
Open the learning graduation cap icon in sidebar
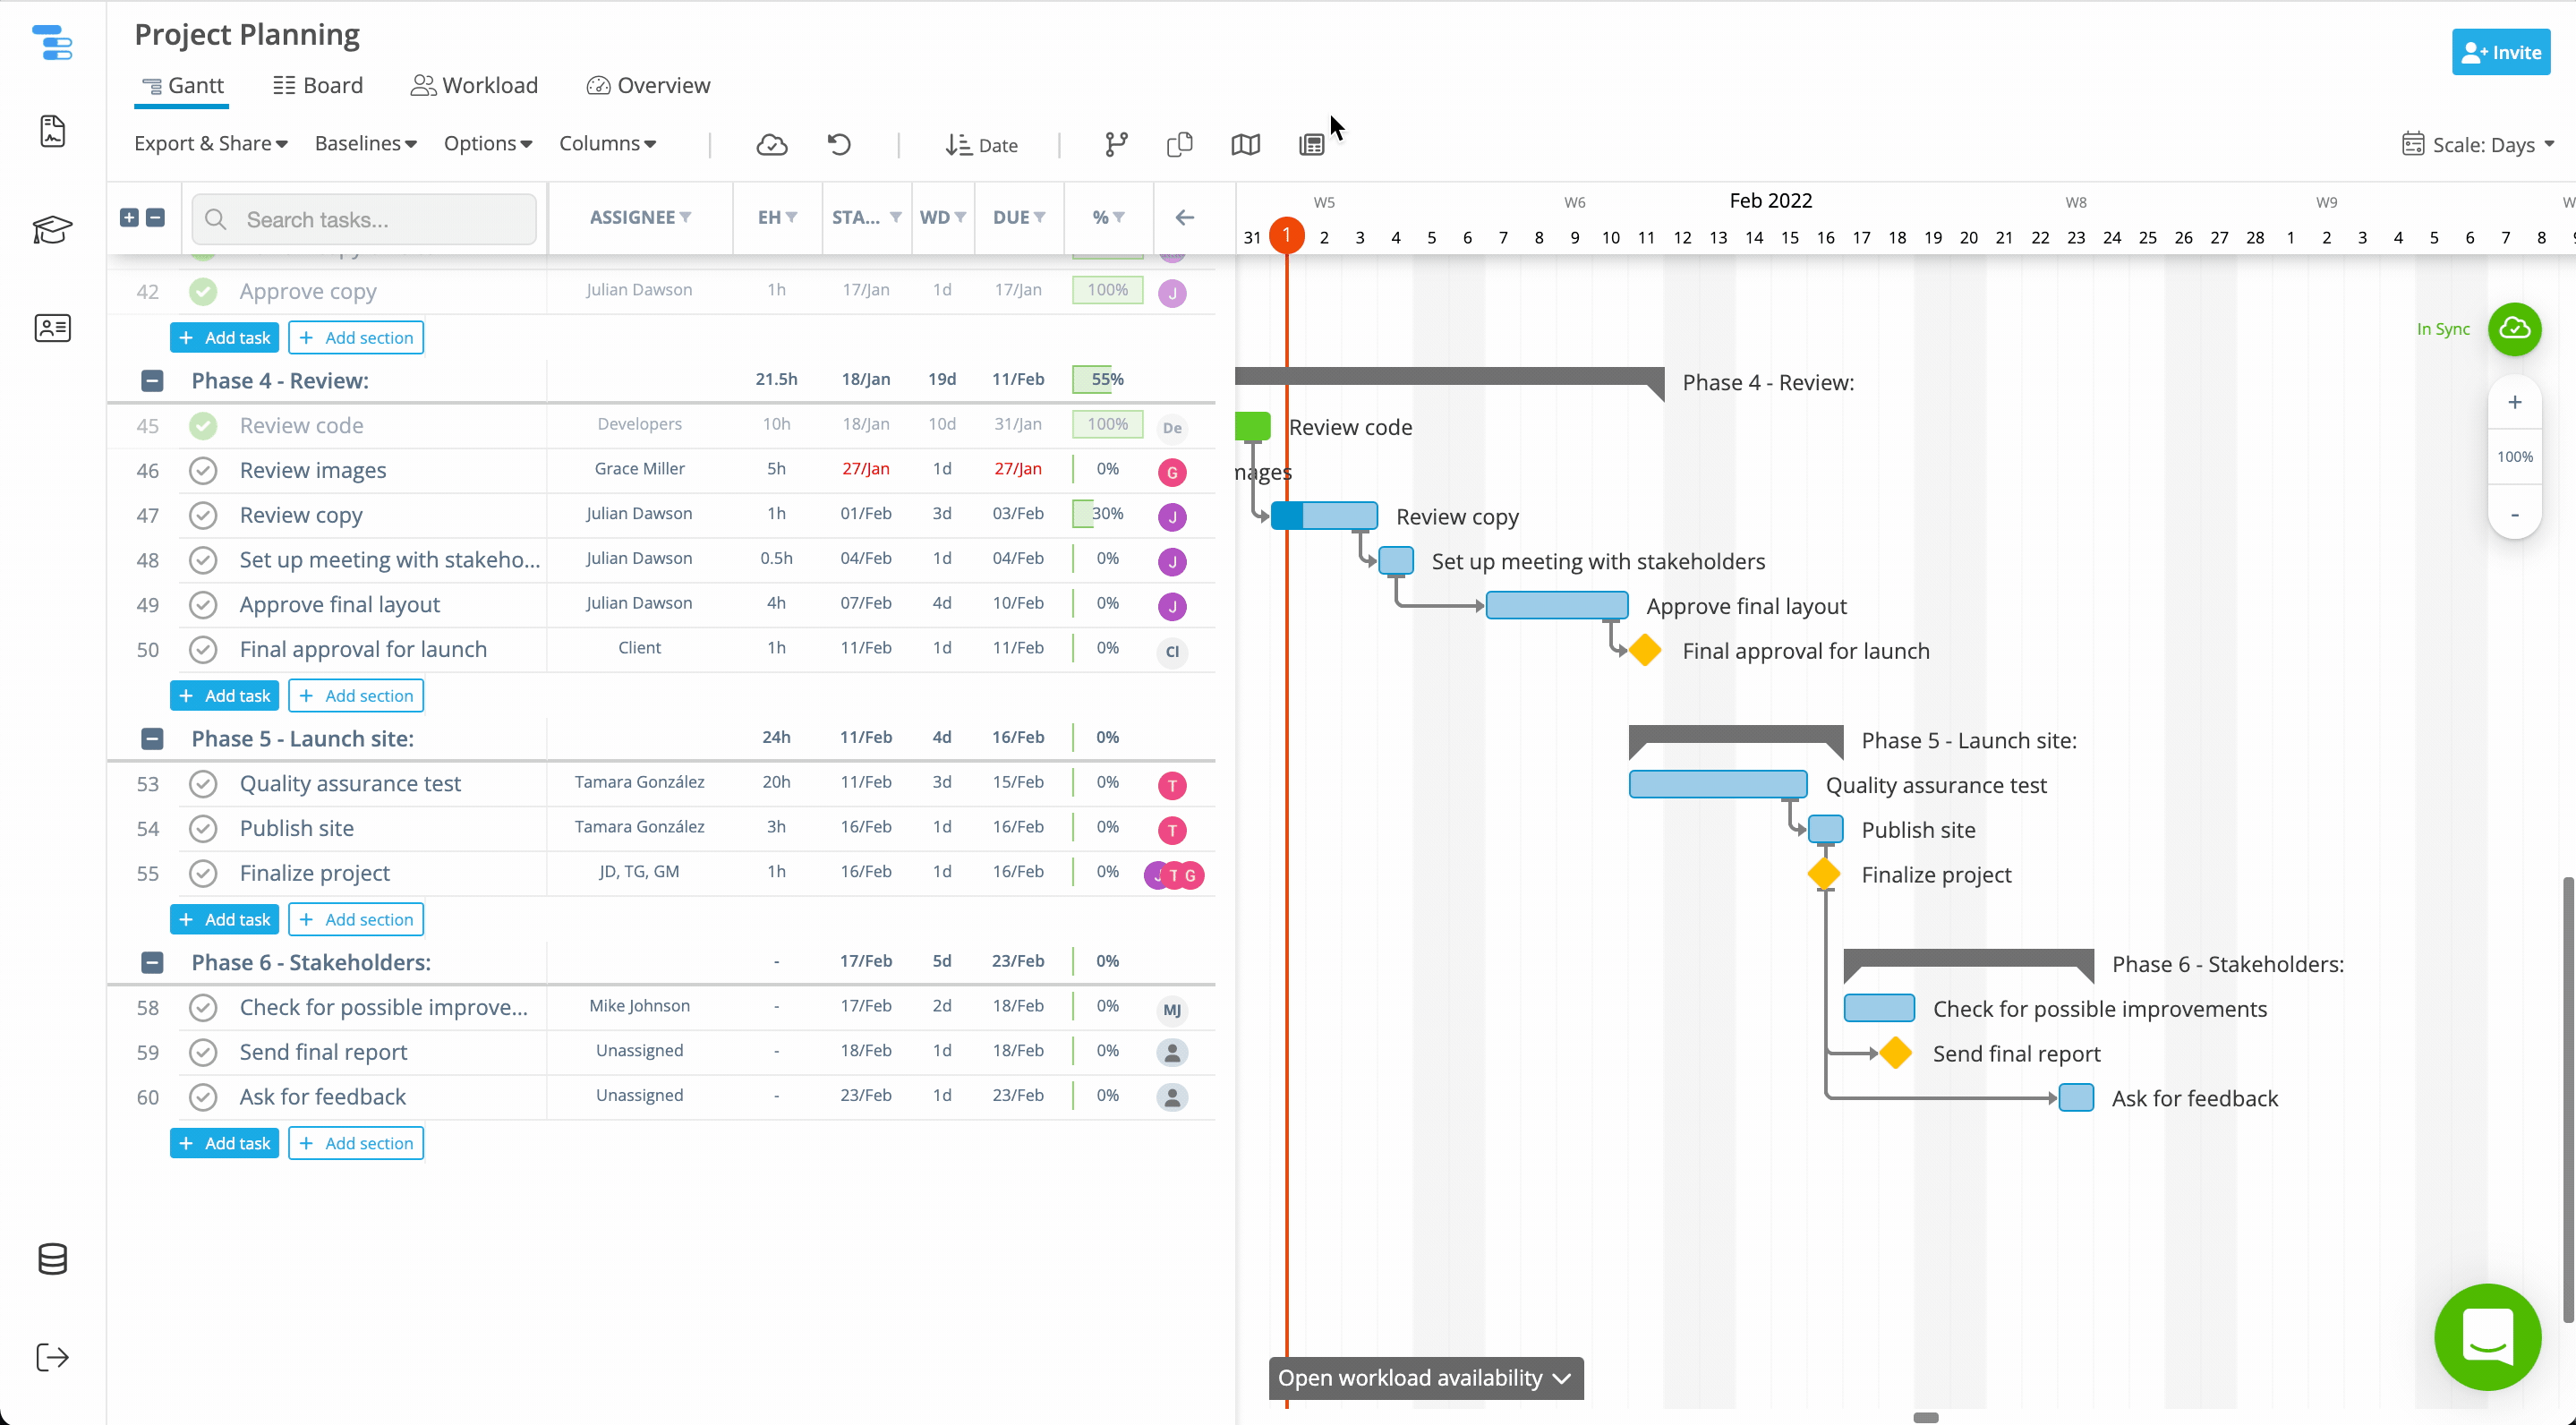point(52,229)
